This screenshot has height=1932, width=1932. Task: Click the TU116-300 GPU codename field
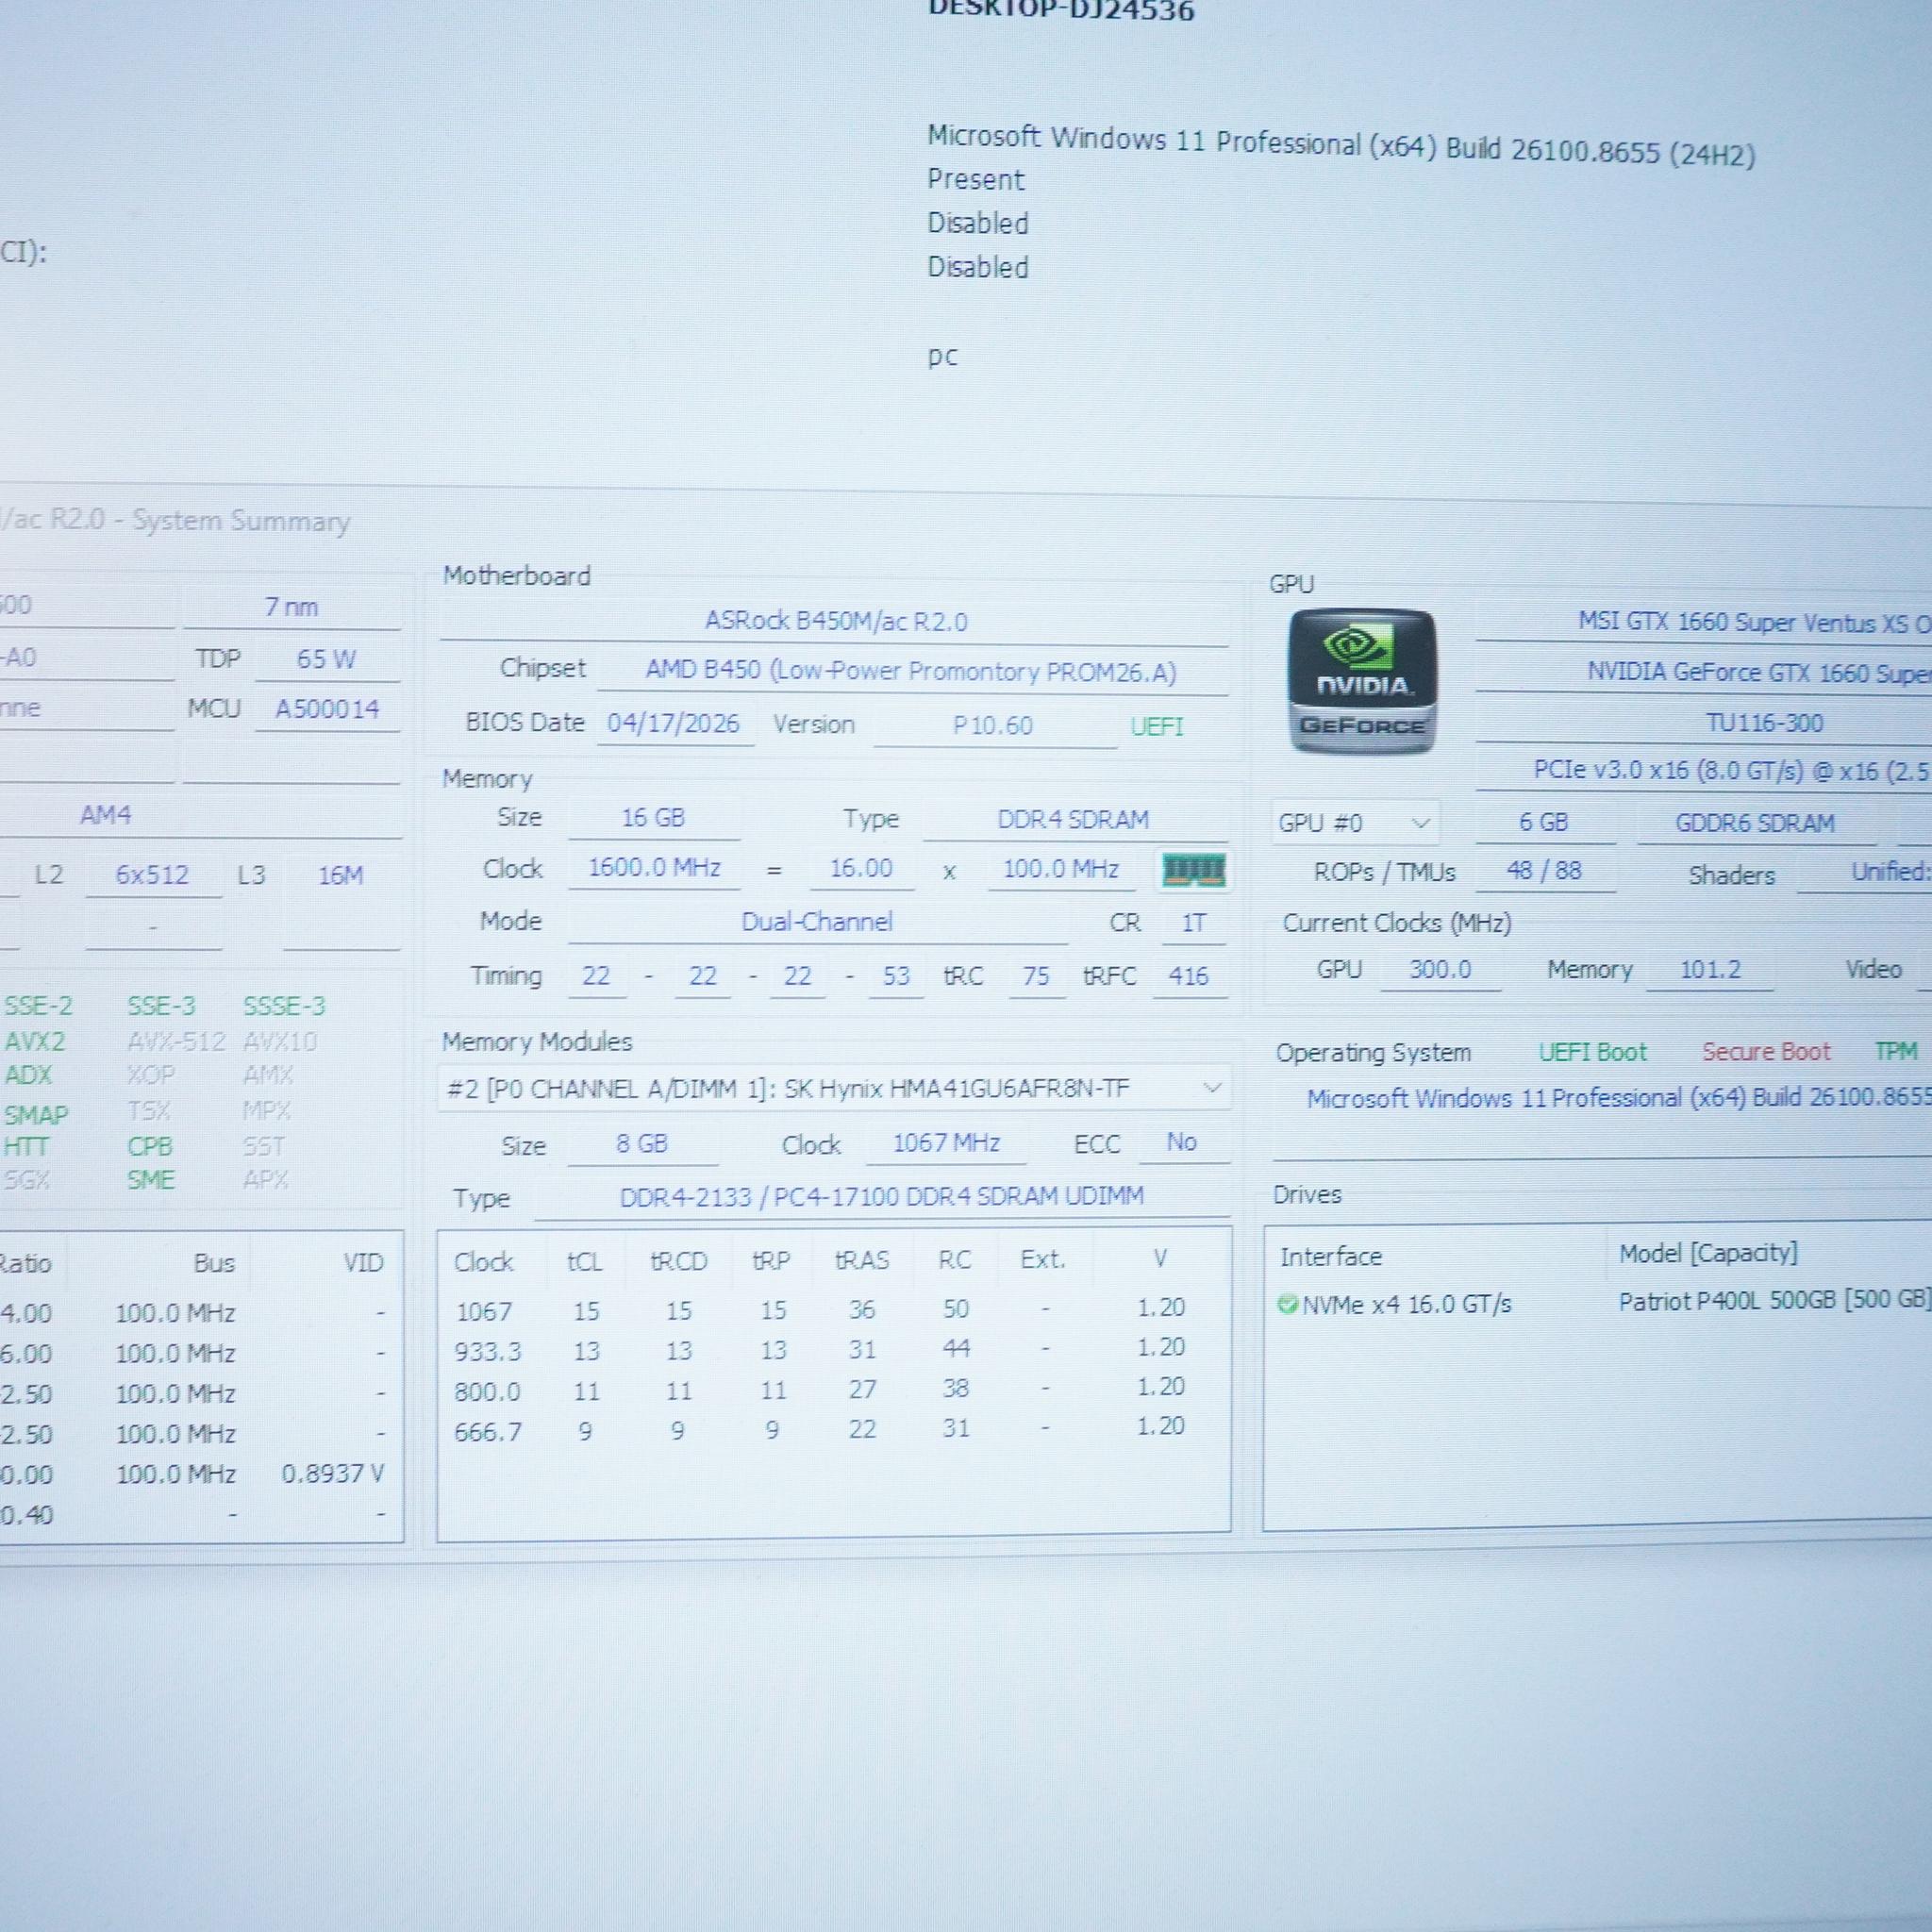[1765, 722]
